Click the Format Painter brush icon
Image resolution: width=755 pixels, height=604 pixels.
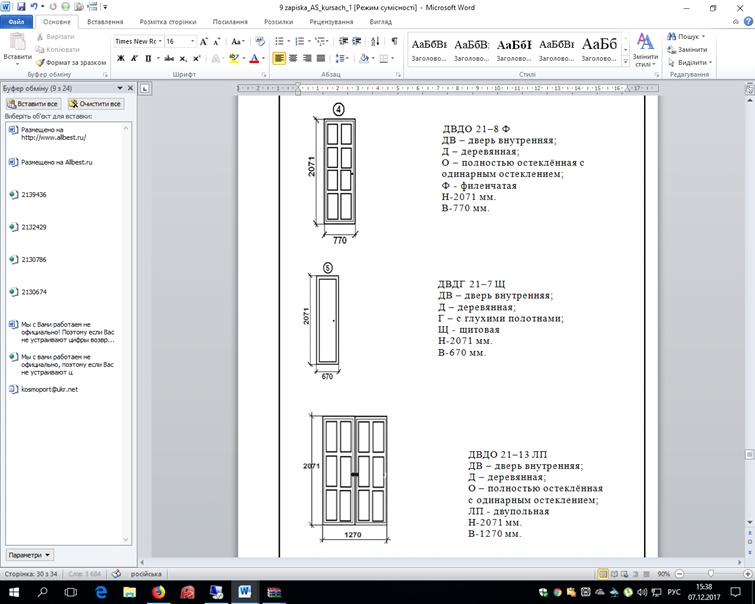pyautogui.click(x=40, y=62)
